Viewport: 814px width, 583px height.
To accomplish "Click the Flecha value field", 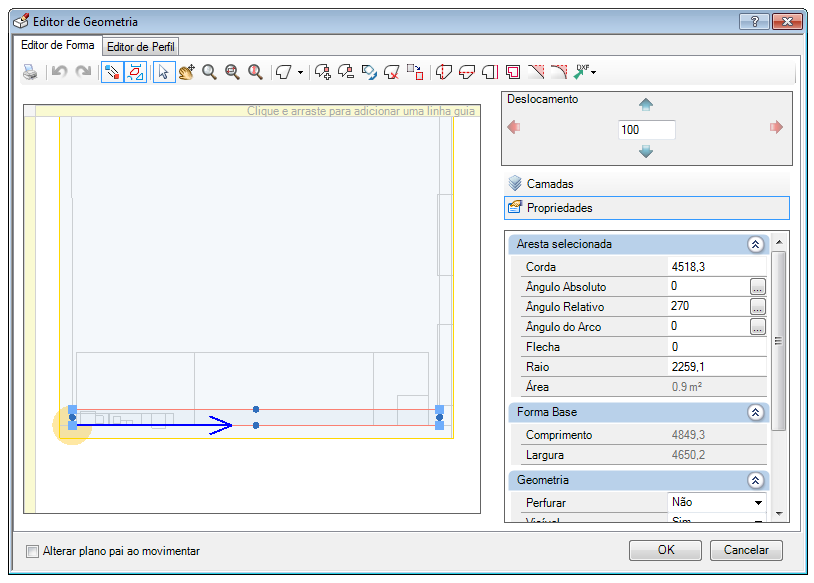I will [717, 347].
